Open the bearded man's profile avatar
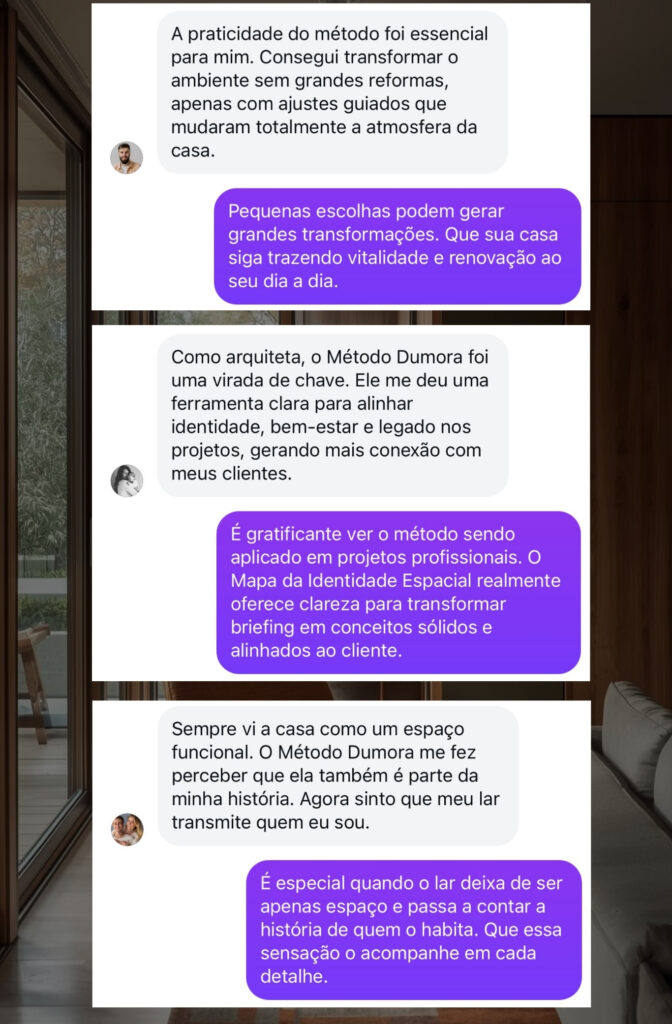Viewport: 672px width, 1024px height. pyautogui.click(x=126, y=157)
